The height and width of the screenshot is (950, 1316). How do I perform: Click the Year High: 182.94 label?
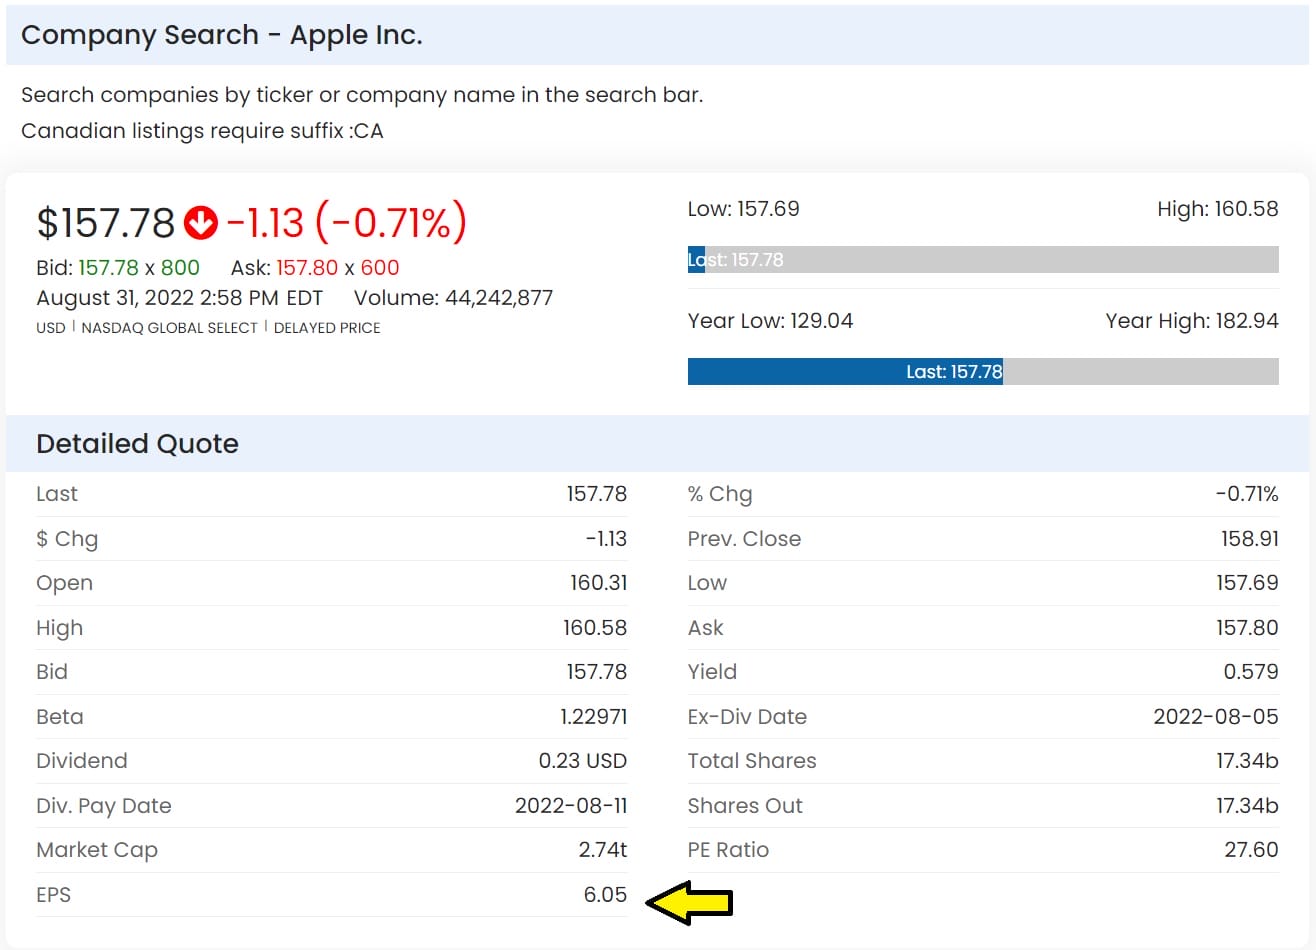1191,321
